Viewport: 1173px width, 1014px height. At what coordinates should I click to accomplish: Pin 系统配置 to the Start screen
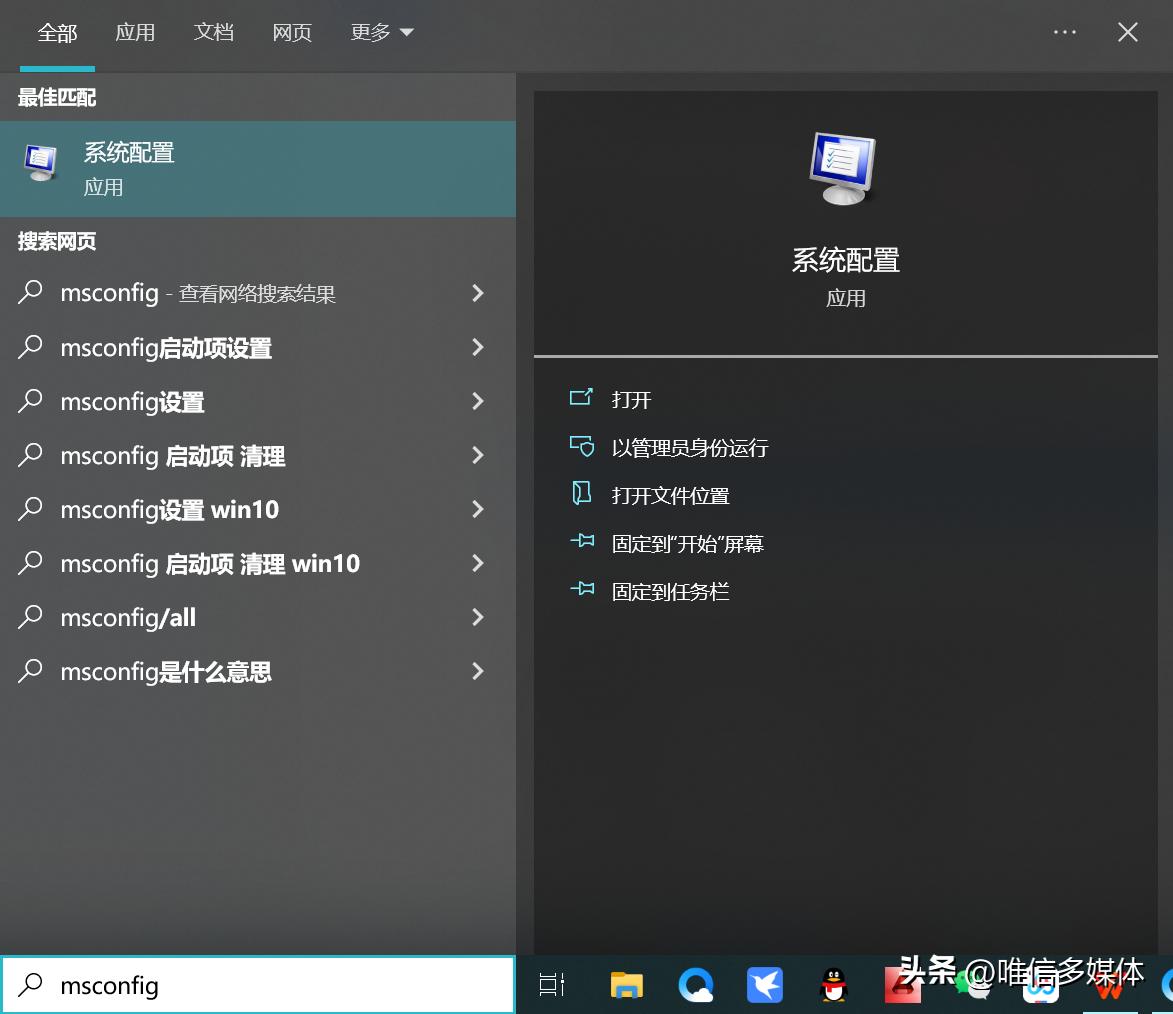coord(688,543)
